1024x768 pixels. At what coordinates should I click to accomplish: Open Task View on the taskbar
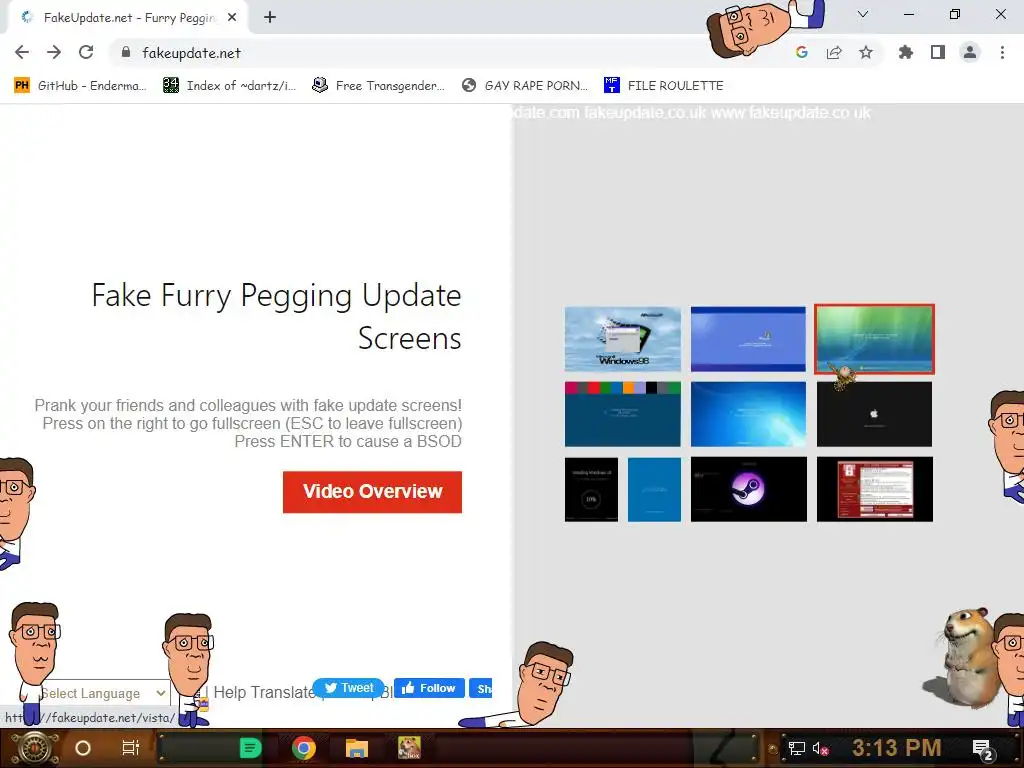click(x=131, y=748)
